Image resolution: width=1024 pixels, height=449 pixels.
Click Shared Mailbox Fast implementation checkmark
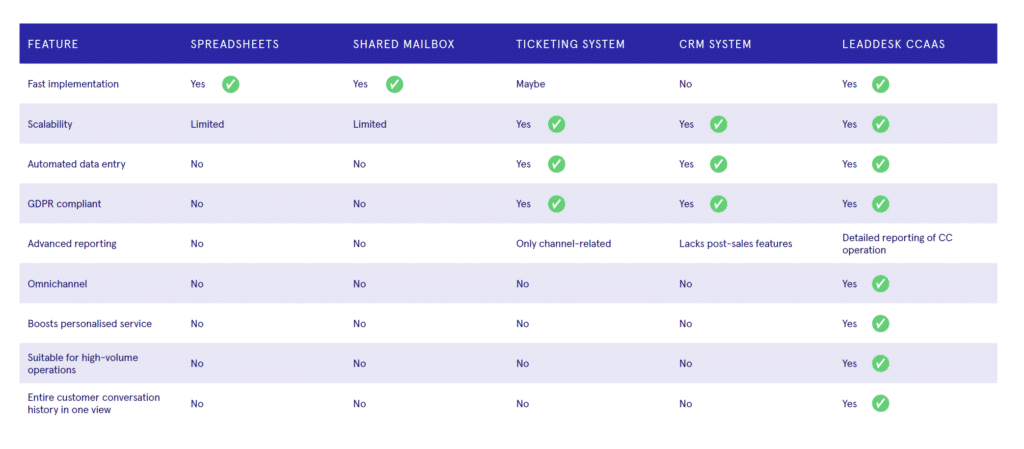[394, 84]
